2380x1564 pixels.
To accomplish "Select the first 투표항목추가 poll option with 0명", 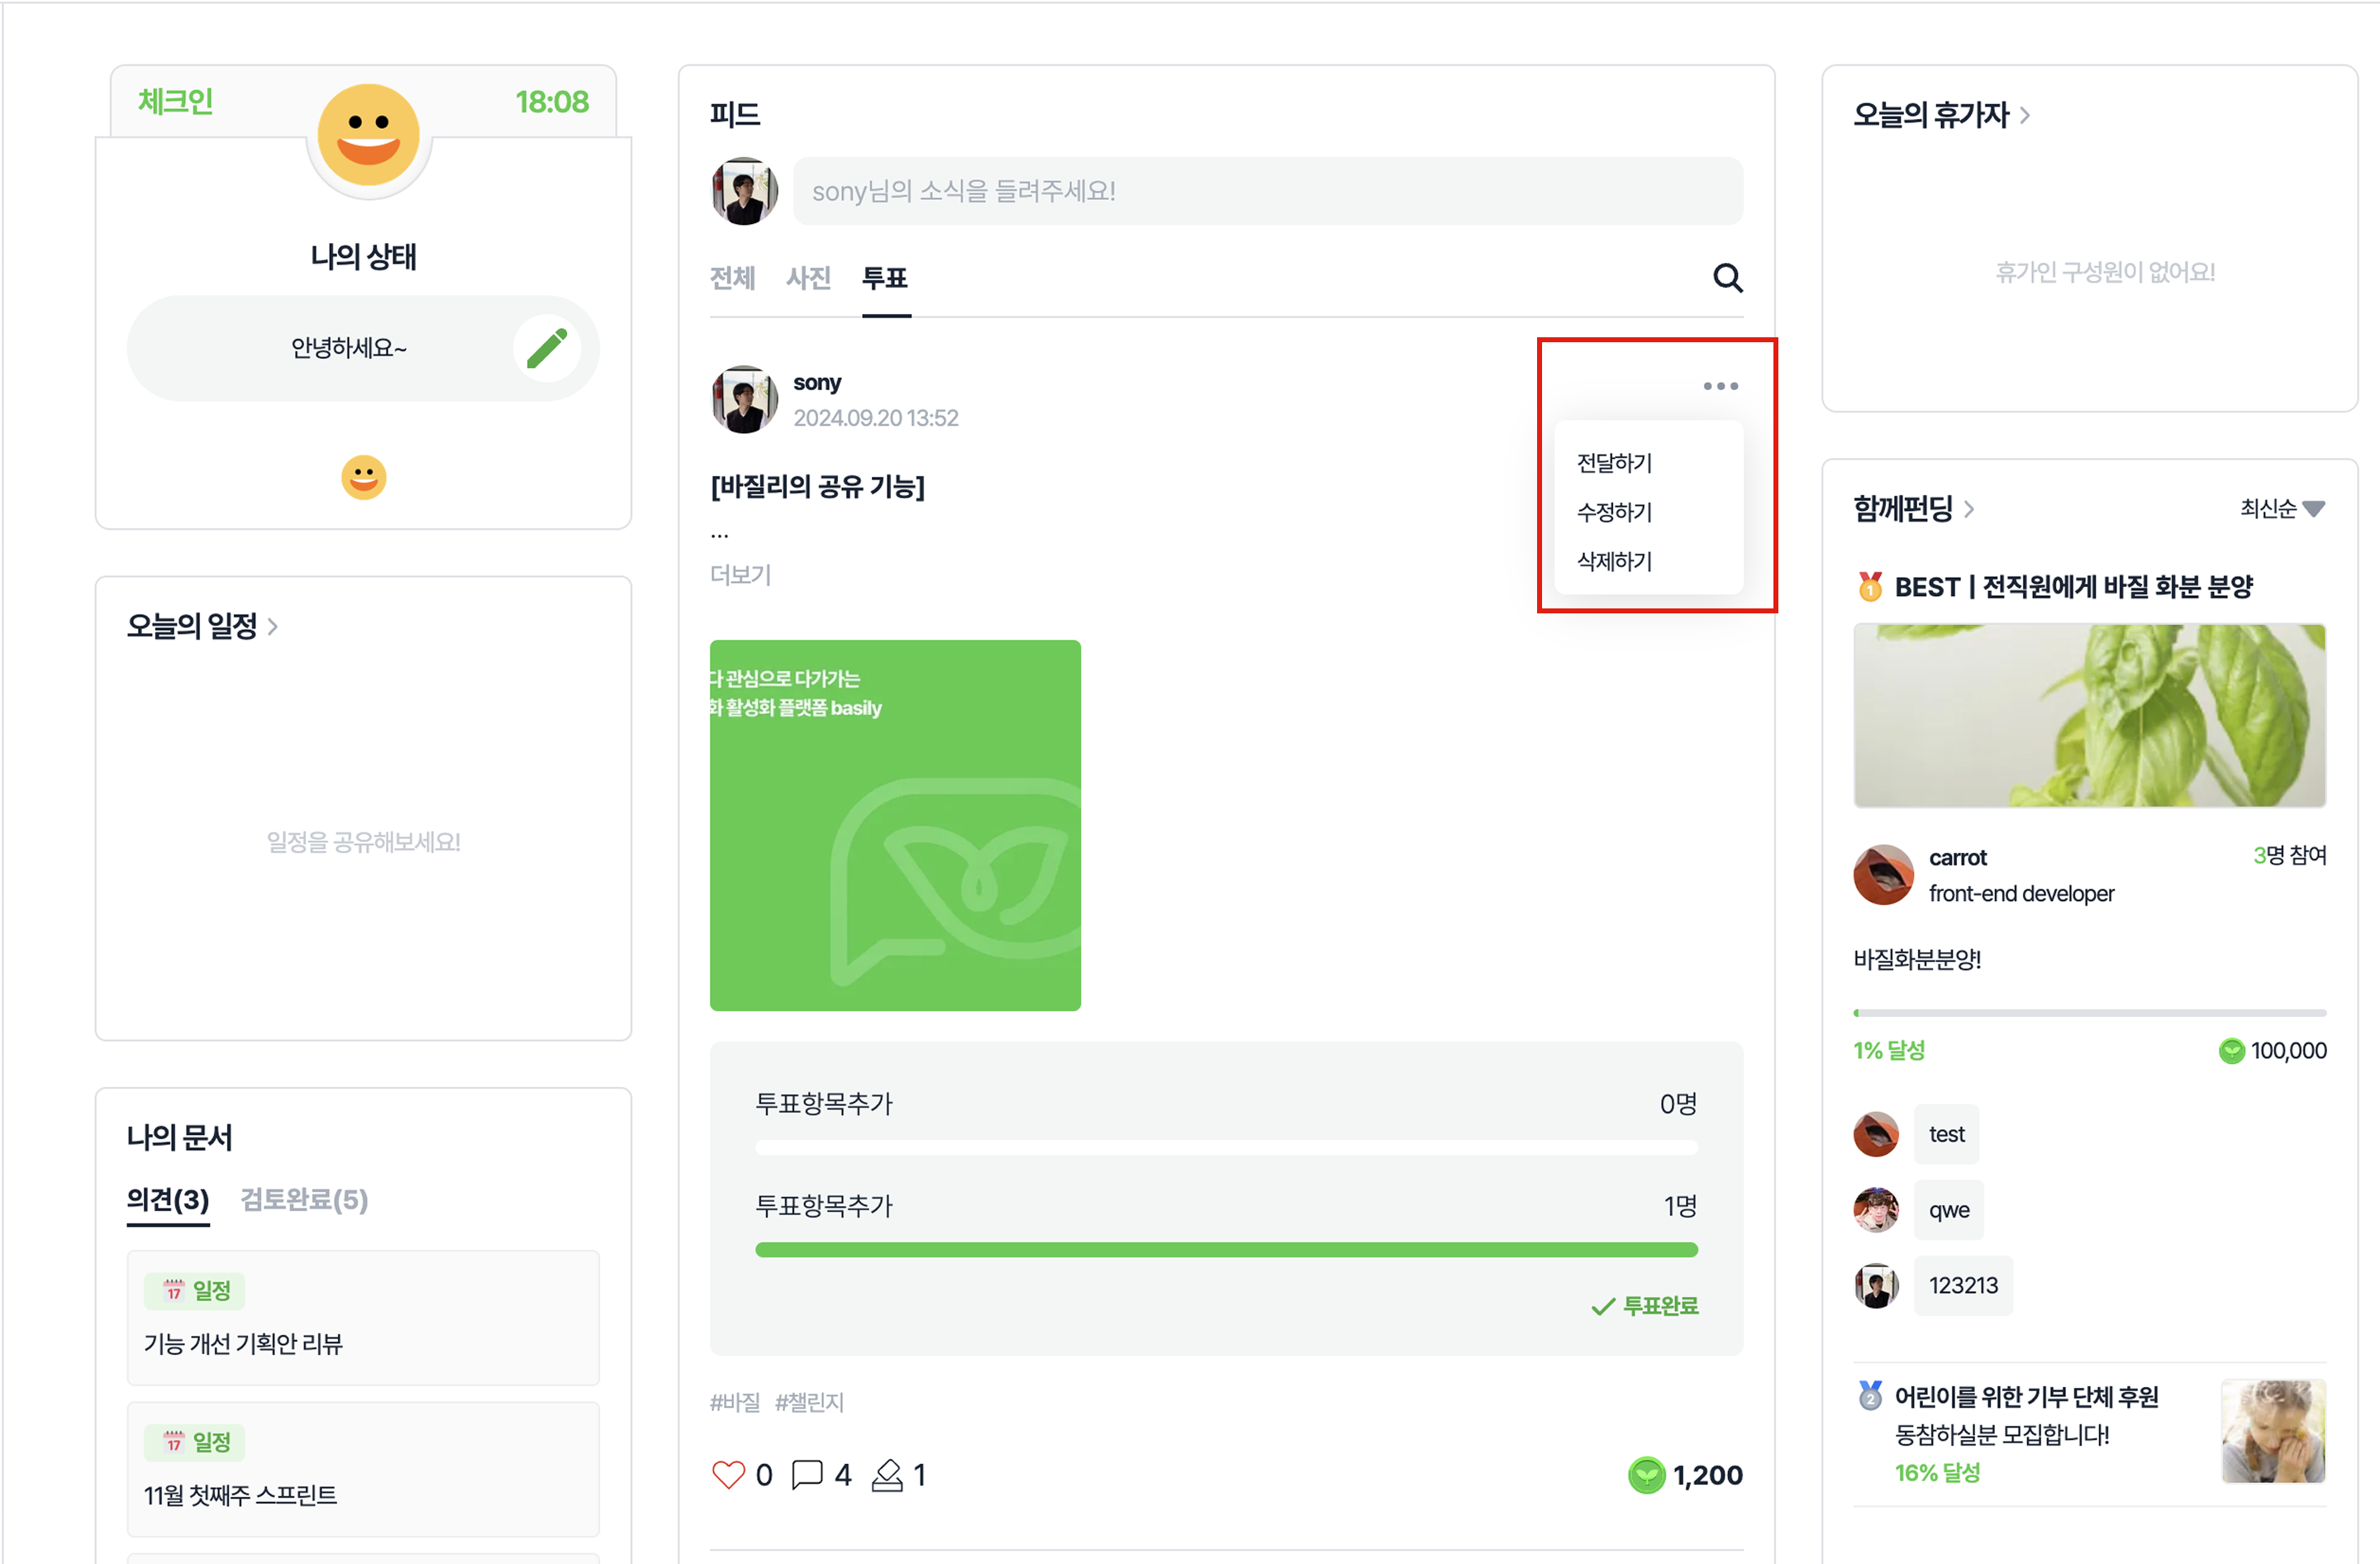I will (x=1226, y=1121).
